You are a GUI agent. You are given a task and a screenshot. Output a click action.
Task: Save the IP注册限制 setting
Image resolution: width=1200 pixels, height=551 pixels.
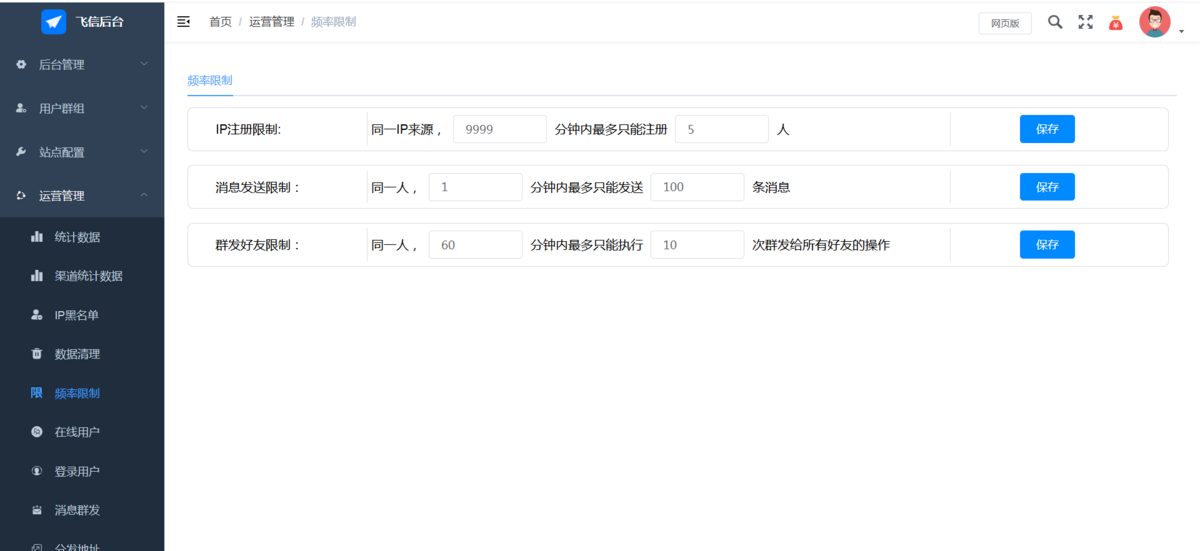(x=1047, y=129)
